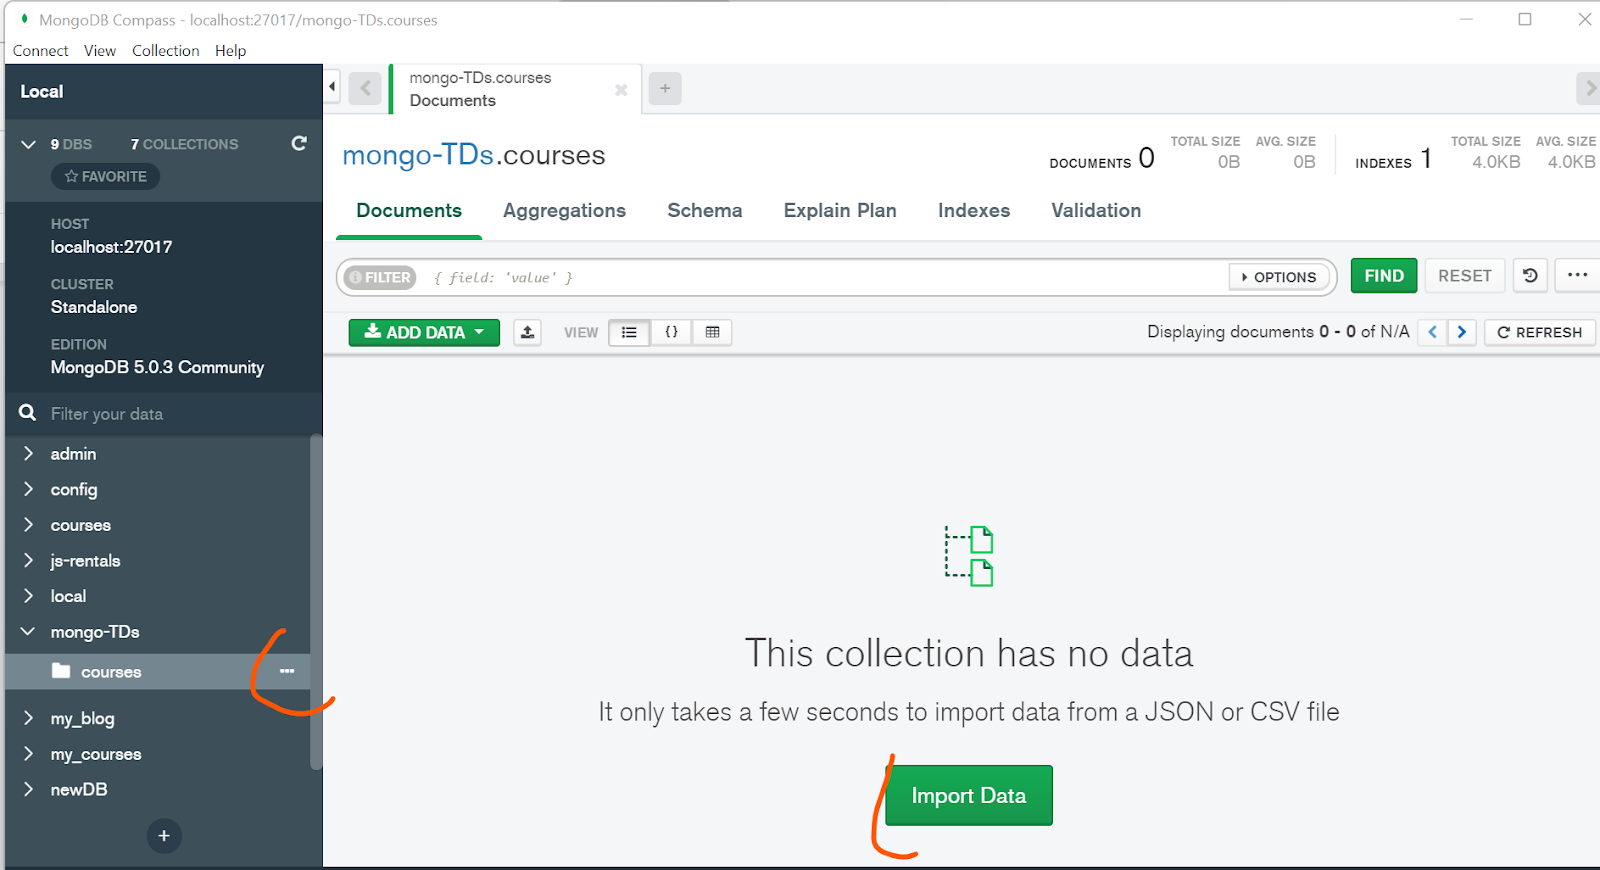Screen dimensions: 1600x870
Task: Select the my_blog database name
Action: coord(83,718)
